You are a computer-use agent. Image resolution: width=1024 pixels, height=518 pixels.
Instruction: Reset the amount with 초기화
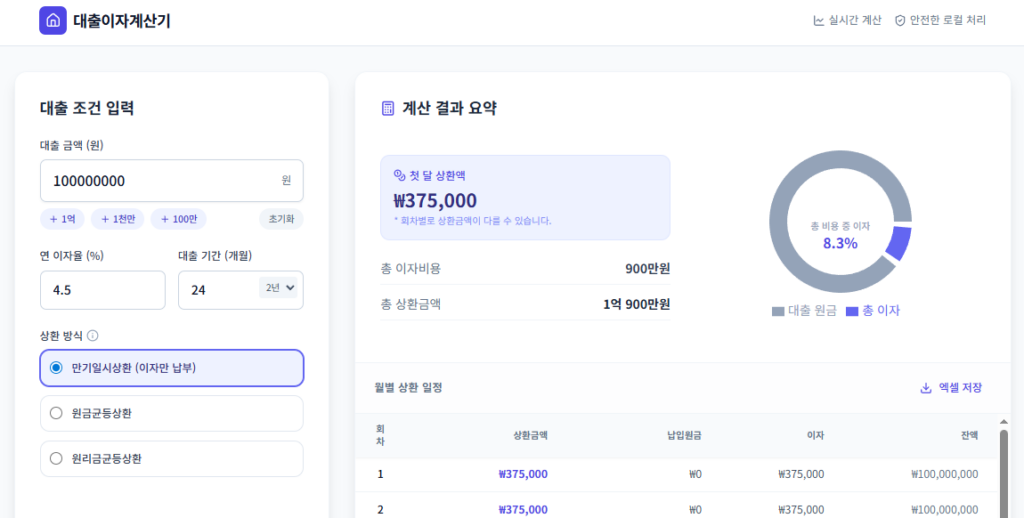pyautogui.click(x=280, y=219)
